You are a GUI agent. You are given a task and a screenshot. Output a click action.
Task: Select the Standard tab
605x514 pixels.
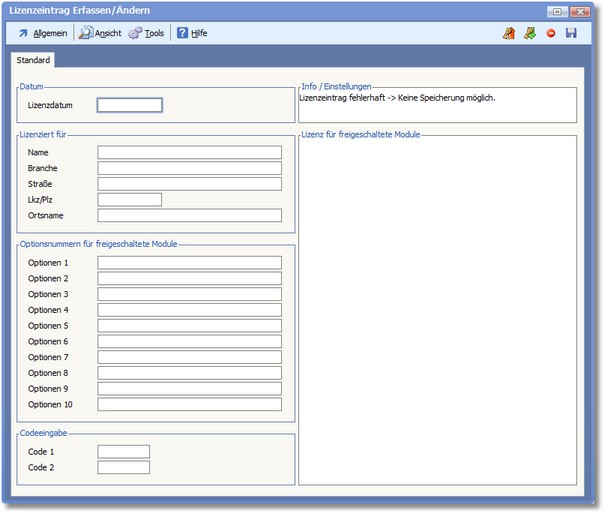point(33,61)
